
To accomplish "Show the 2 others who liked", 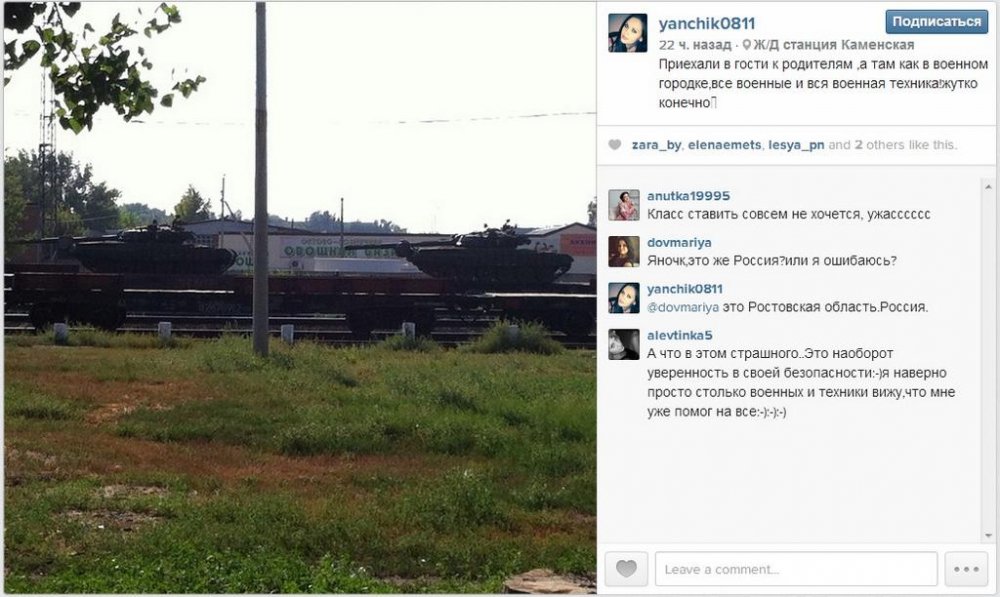I will coord(883,145).
